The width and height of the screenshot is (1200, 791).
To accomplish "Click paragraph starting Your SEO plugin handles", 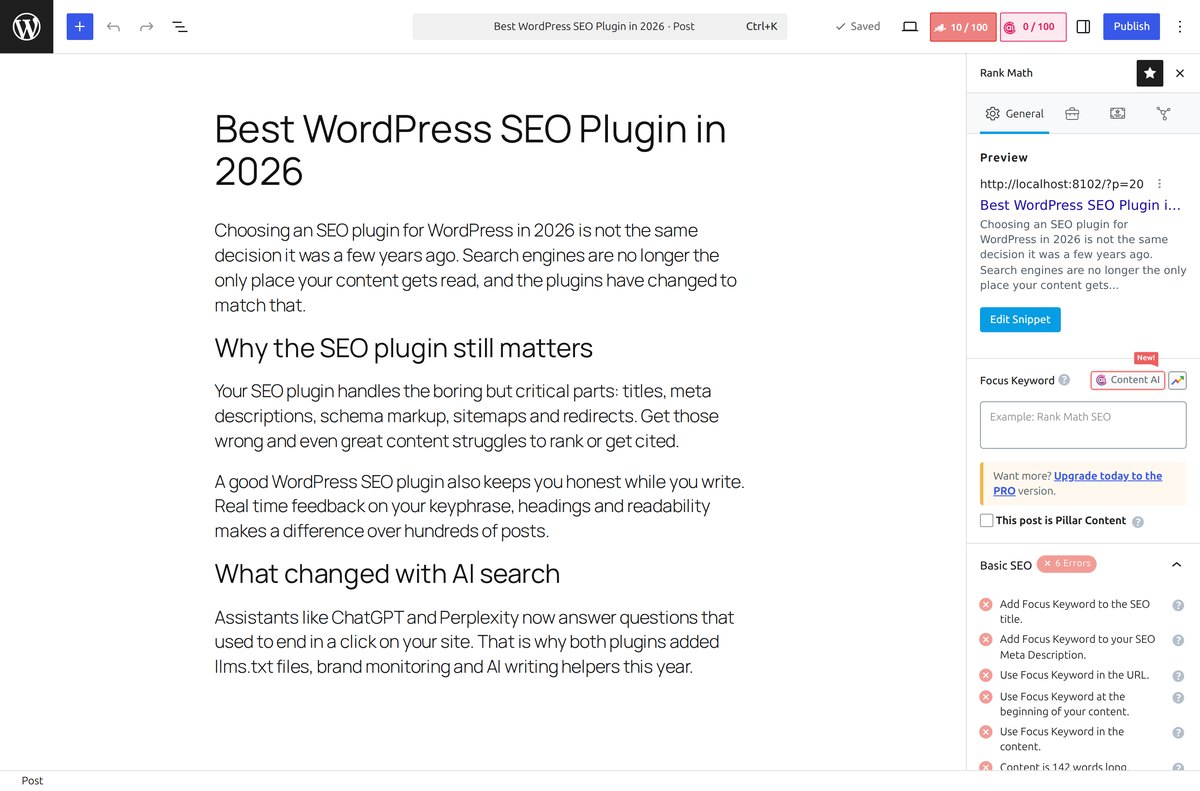I will [x=480, y=416].
